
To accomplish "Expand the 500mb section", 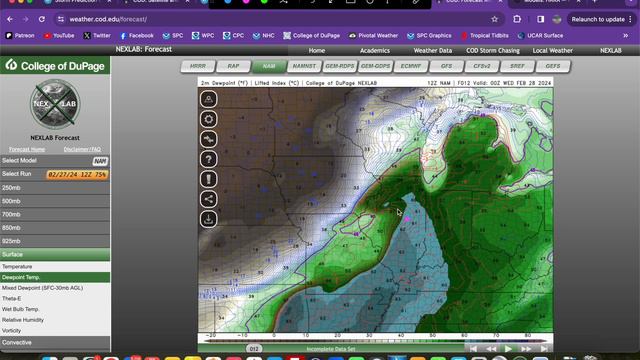I will click(55, 201).
